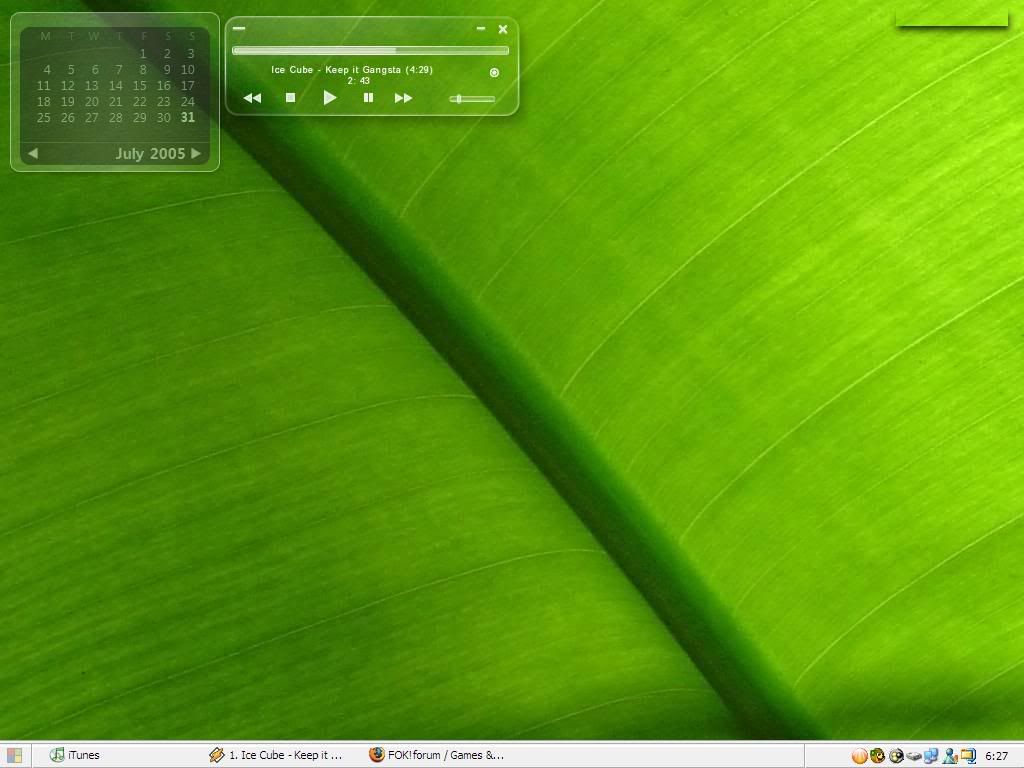The width and height of the screenshot is (1024, 768).
Task: Go to next month in calendar widget
Action: point(196,153)
